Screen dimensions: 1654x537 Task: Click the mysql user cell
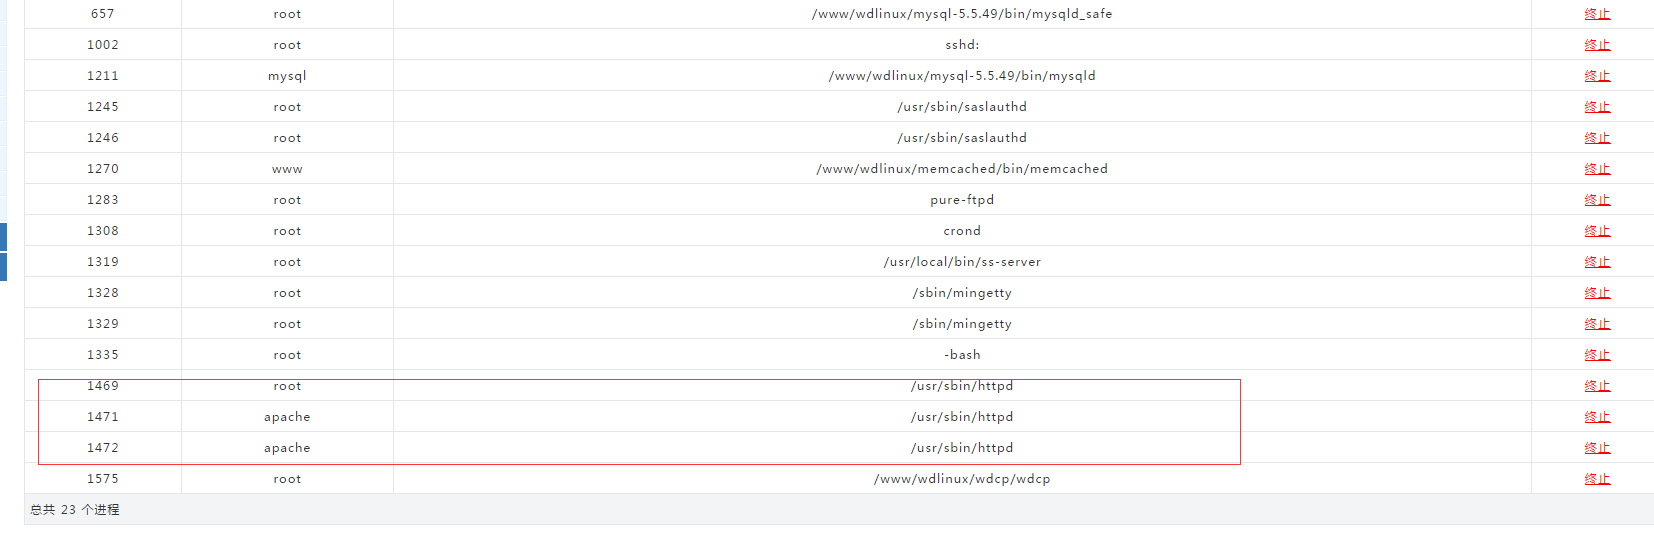[287, 76]
